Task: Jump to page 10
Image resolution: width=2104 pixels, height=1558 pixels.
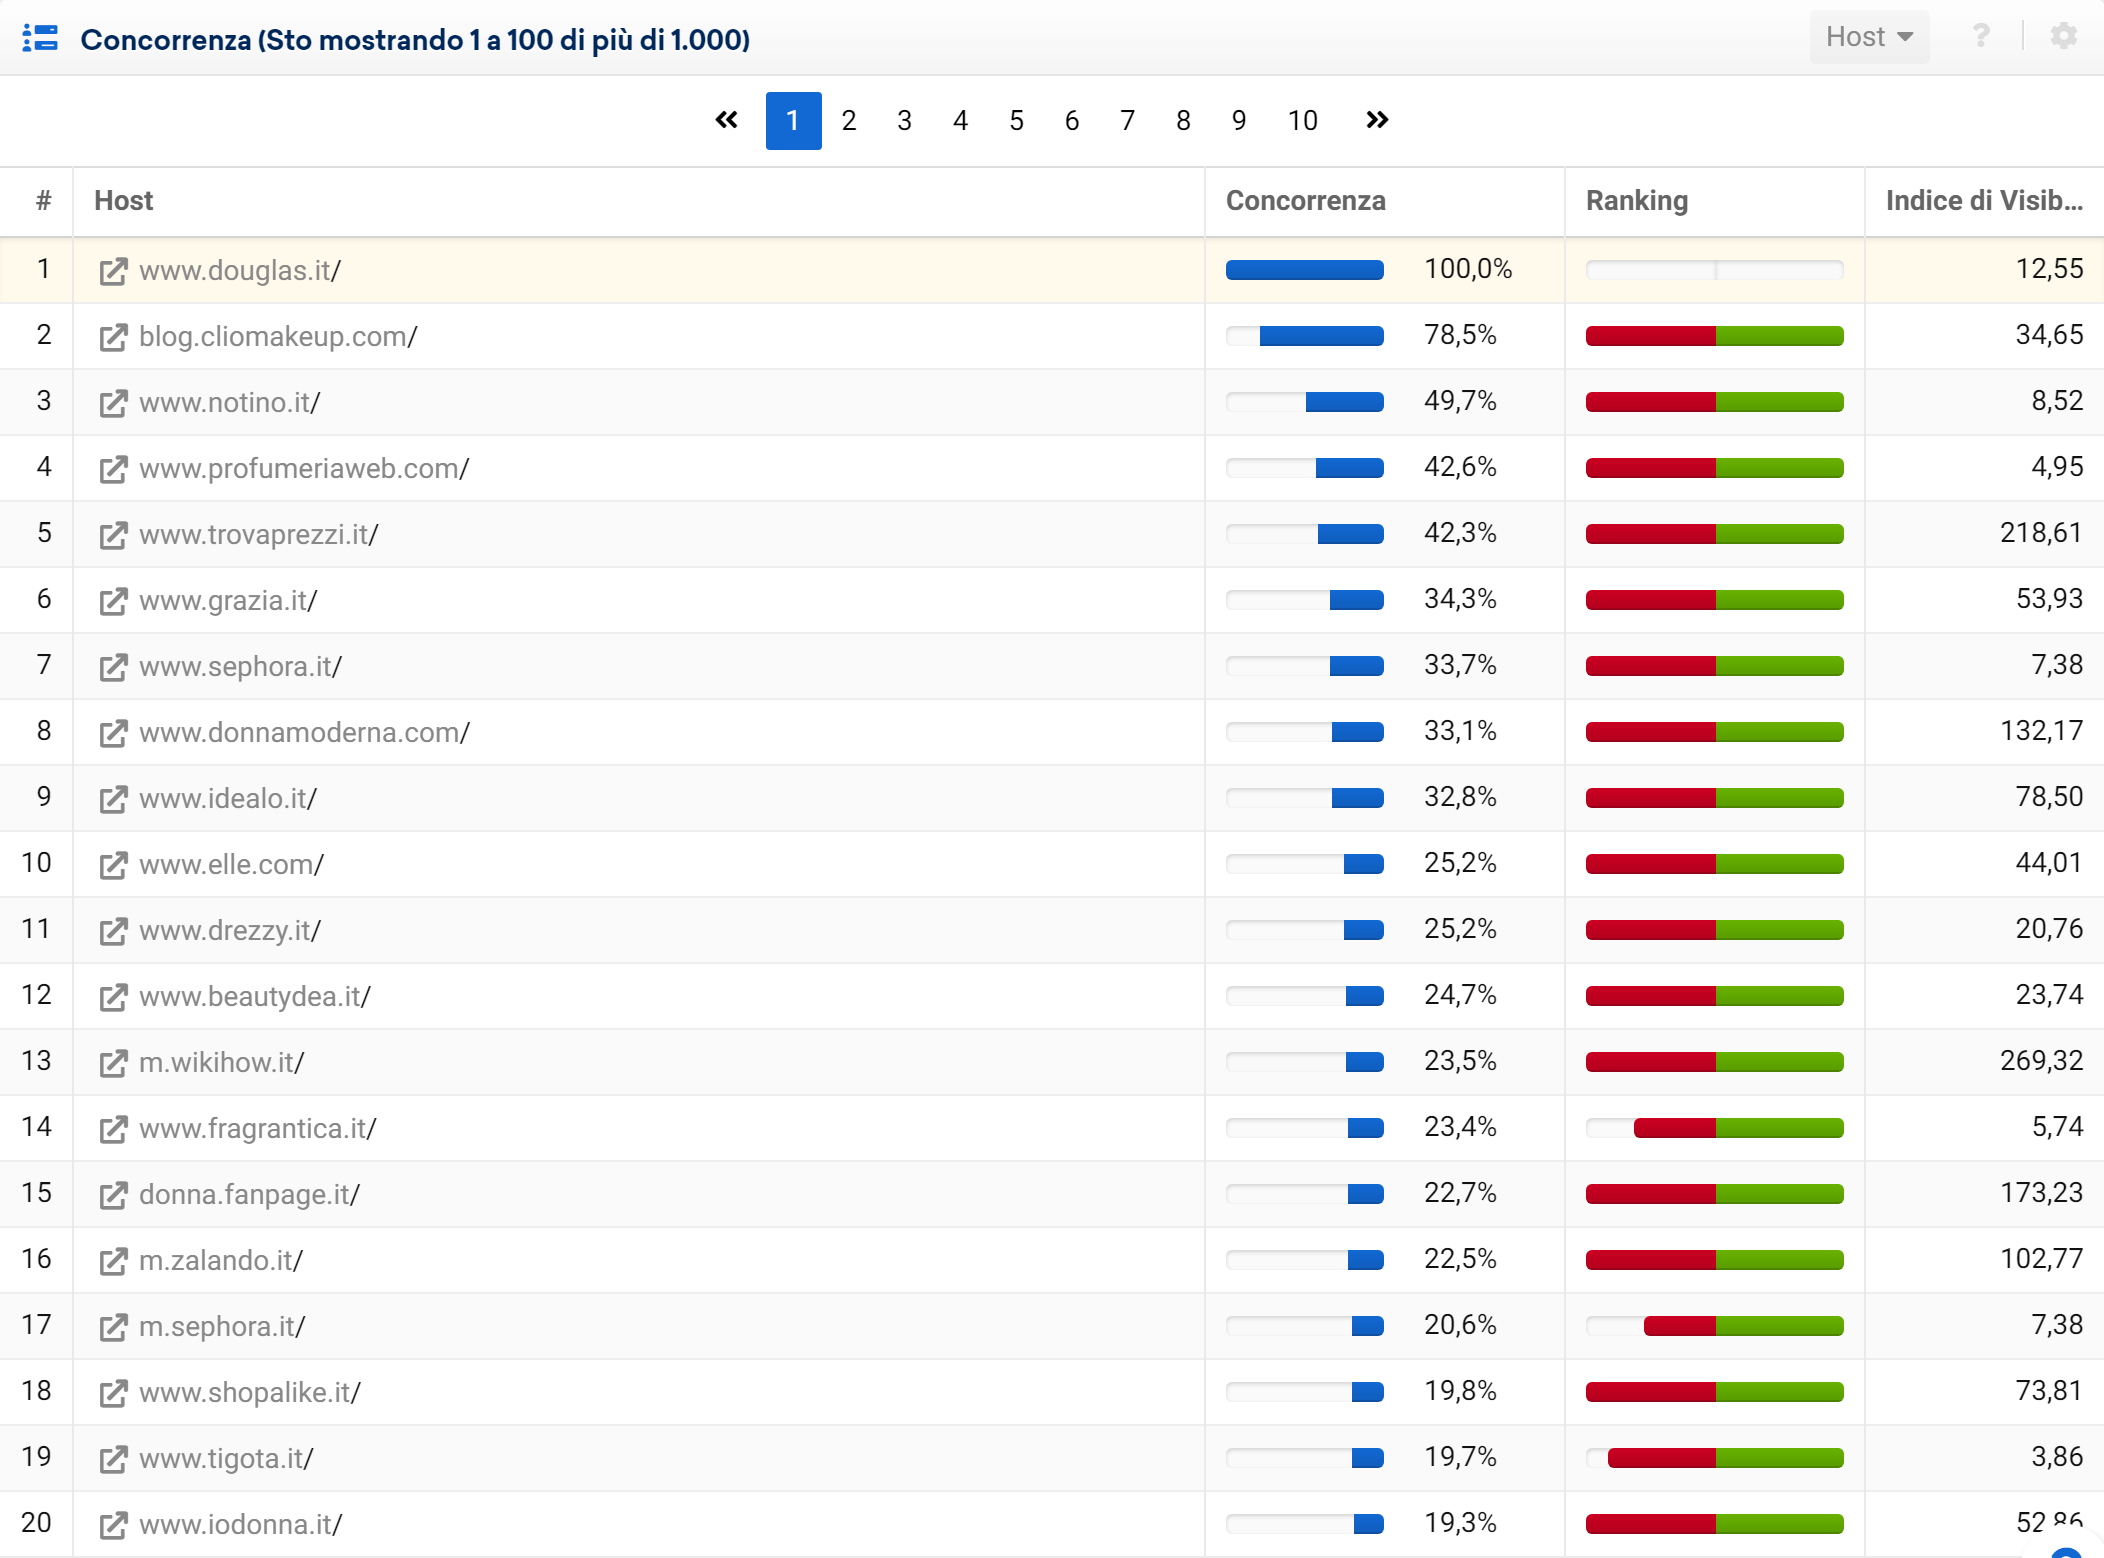Action: [1302, 121]
